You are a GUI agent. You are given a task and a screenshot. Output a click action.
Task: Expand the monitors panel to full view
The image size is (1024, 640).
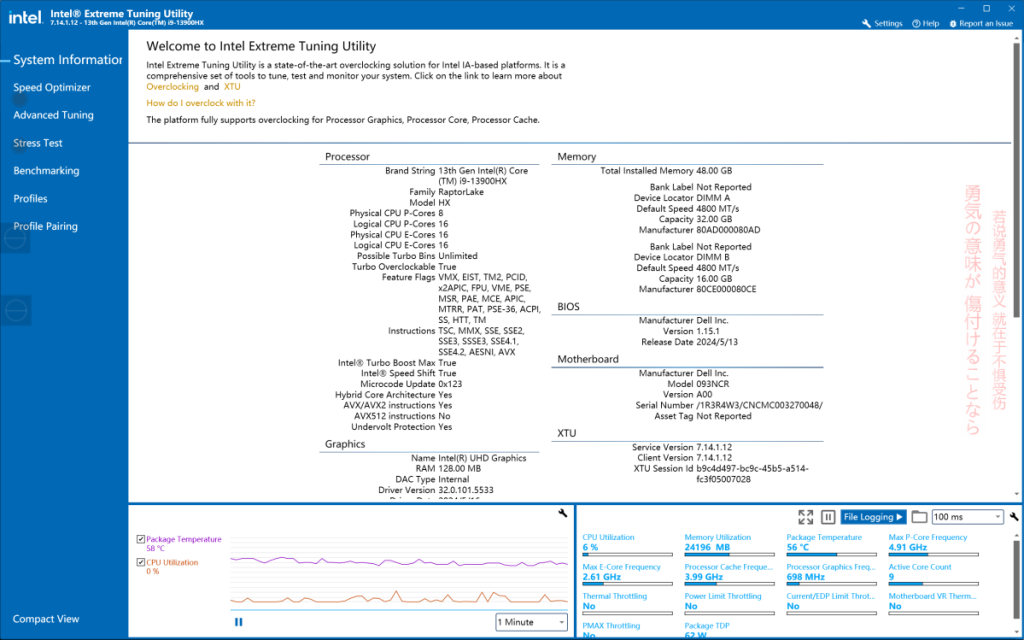(x=805, y=517)
